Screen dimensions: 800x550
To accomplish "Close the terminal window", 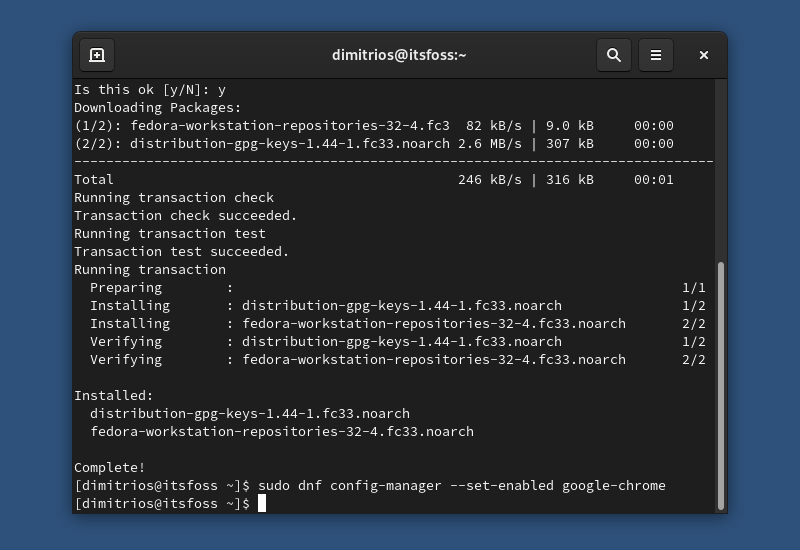I will 704,55.
